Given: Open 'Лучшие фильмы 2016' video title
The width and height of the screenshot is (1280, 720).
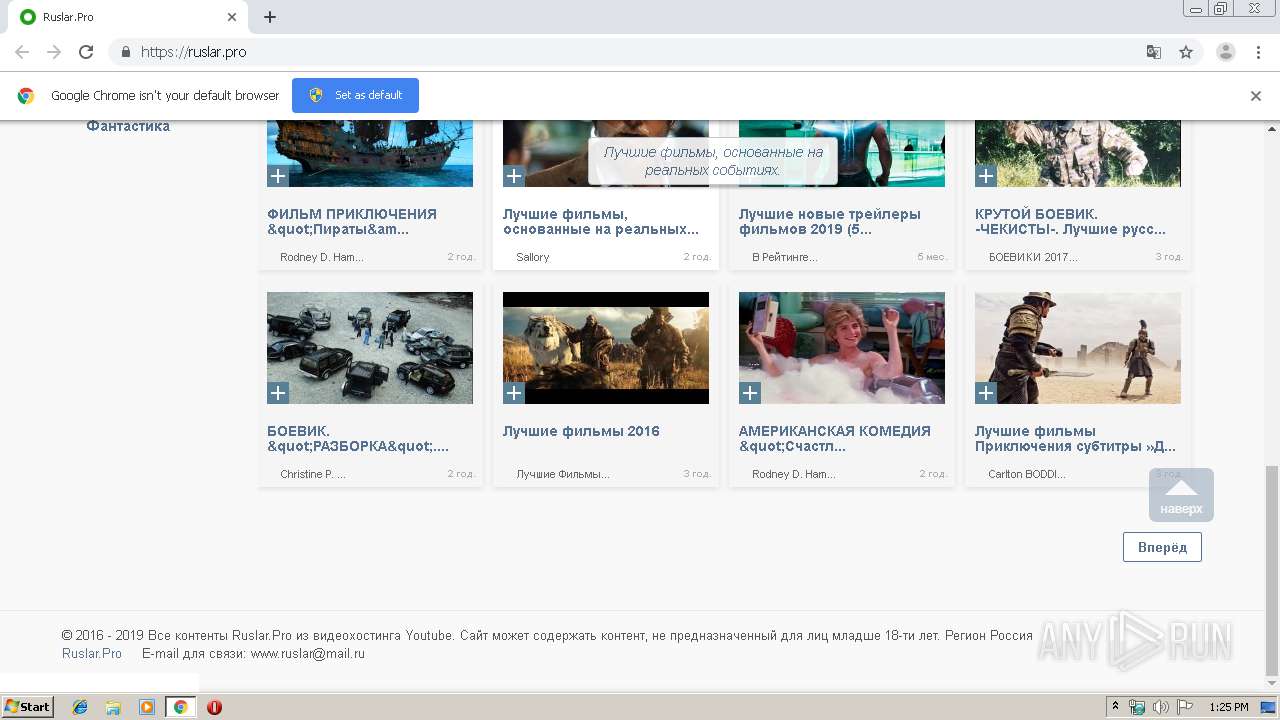Looking at the screenshot, I should (x=581, y=431).
